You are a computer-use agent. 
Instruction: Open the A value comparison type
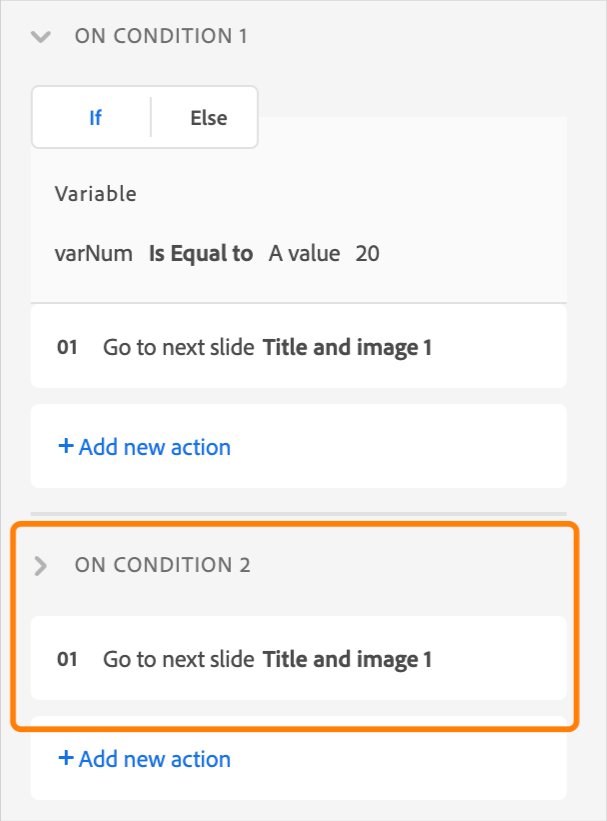[x=304, y=254]
